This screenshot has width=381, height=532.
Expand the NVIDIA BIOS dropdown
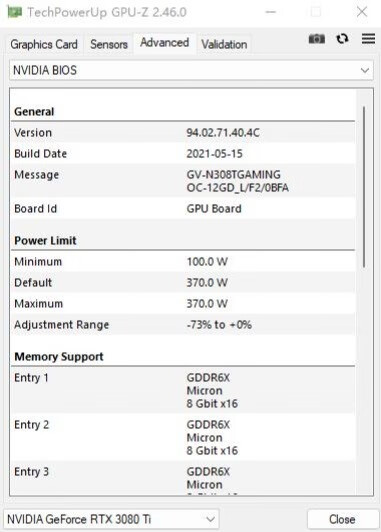(x=191, y=70)
